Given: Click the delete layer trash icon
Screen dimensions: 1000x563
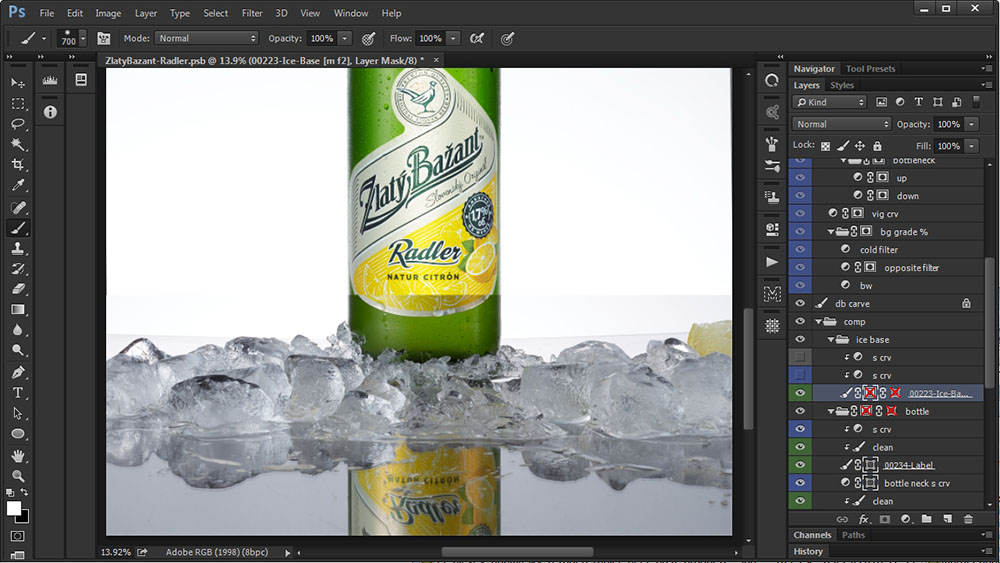Looking at the screenshot, I should click(x=968, y=519).
